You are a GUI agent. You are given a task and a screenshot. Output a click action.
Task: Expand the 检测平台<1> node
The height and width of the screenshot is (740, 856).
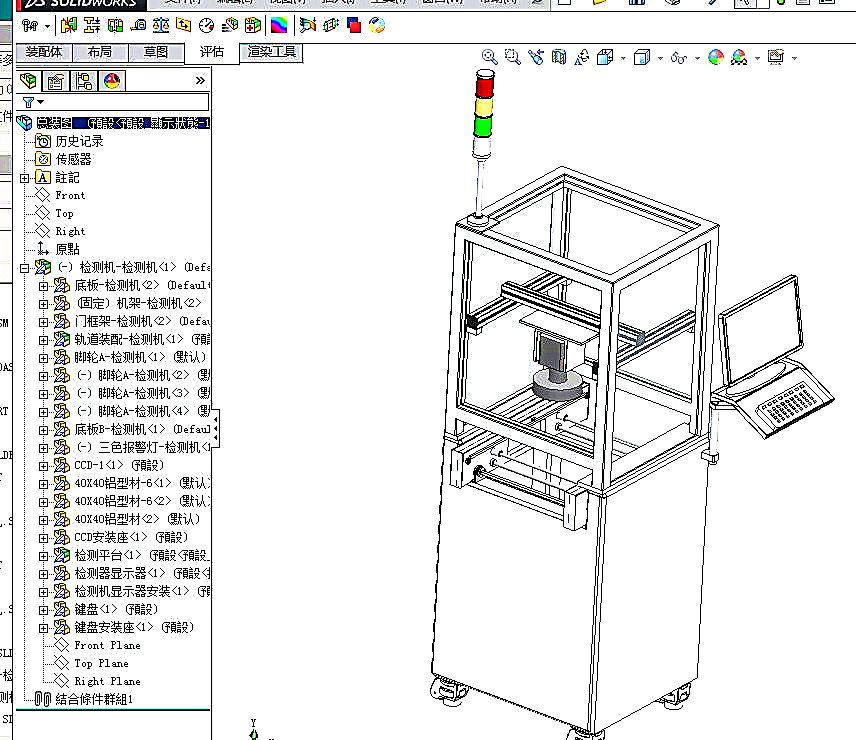click(x=44, y=556)
